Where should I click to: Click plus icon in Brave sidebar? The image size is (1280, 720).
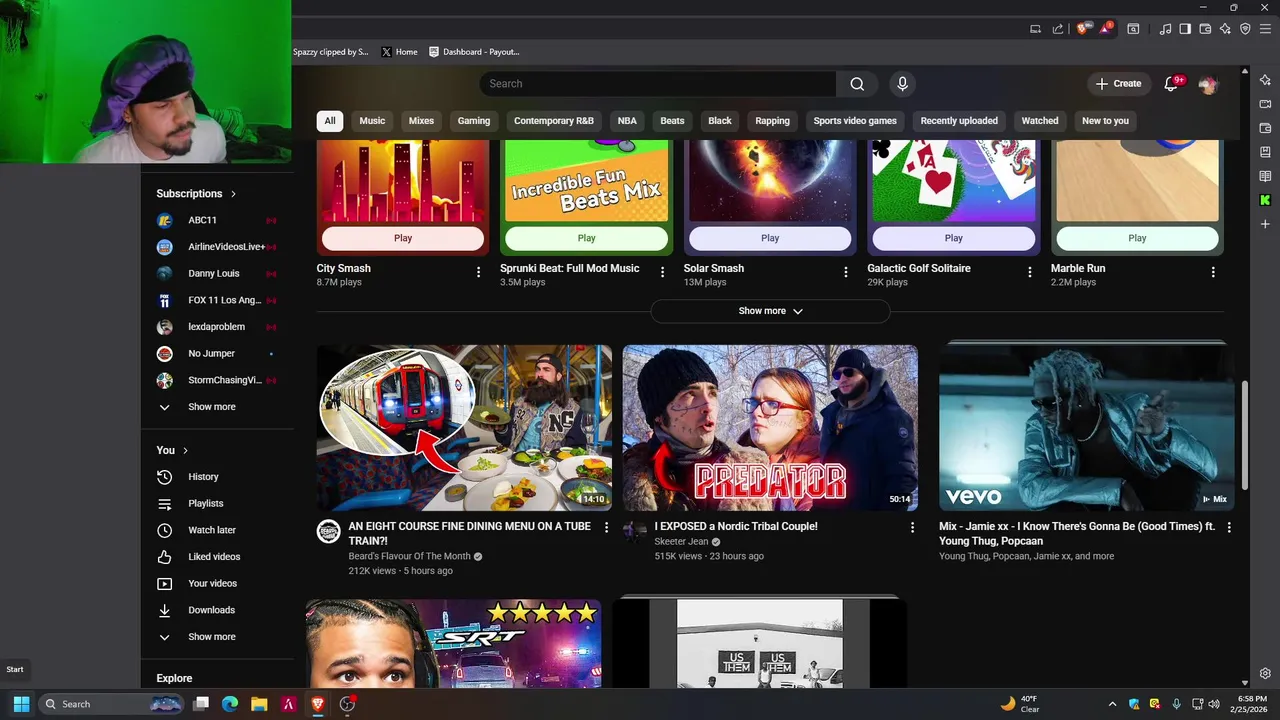click(1265, 224)
